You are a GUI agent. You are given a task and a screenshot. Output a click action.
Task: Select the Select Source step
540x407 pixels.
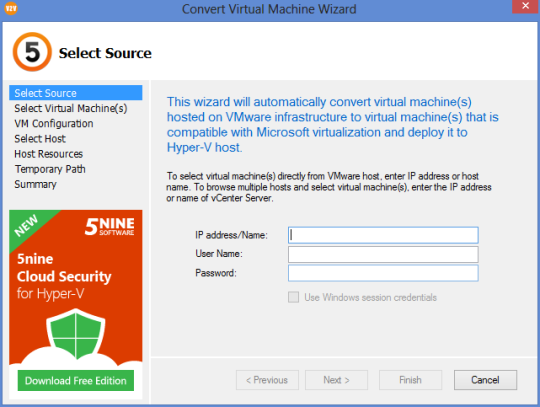[76, 93]
